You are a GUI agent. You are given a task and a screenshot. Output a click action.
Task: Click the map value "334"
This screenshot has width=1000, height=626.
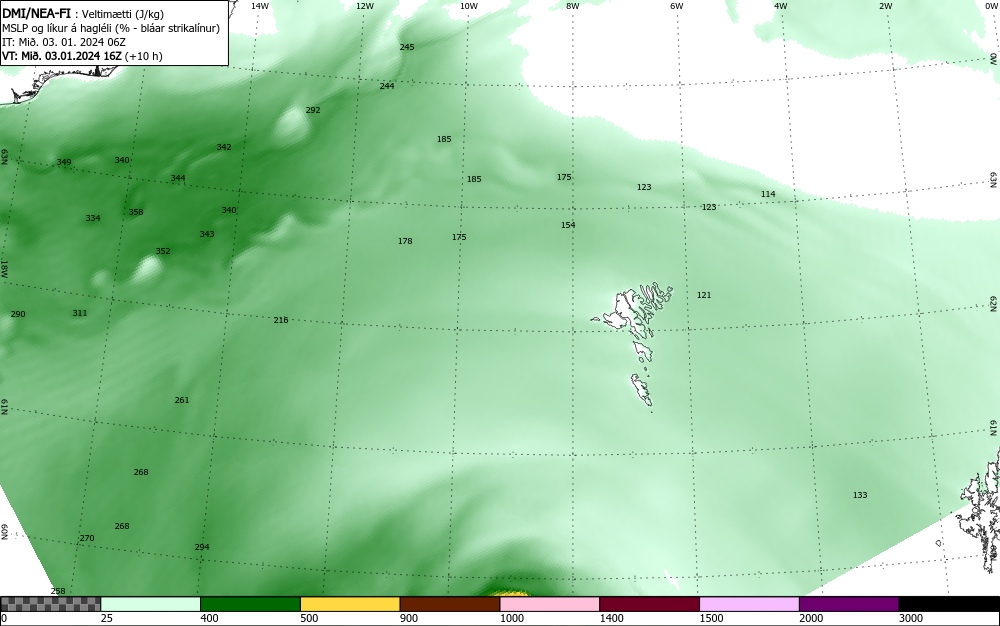click(x=93, y=218)
